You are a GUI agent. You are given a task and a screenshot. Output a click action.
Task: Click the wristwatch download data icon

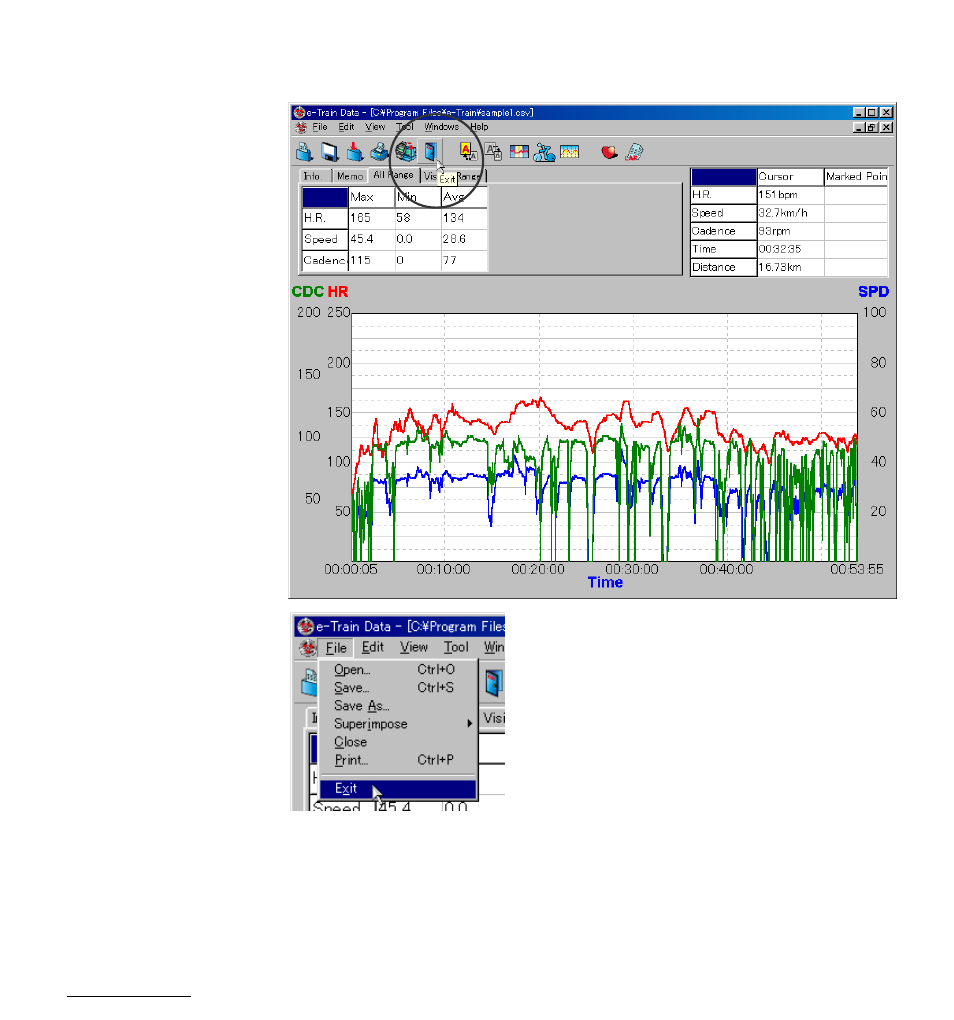pos(406,152)
